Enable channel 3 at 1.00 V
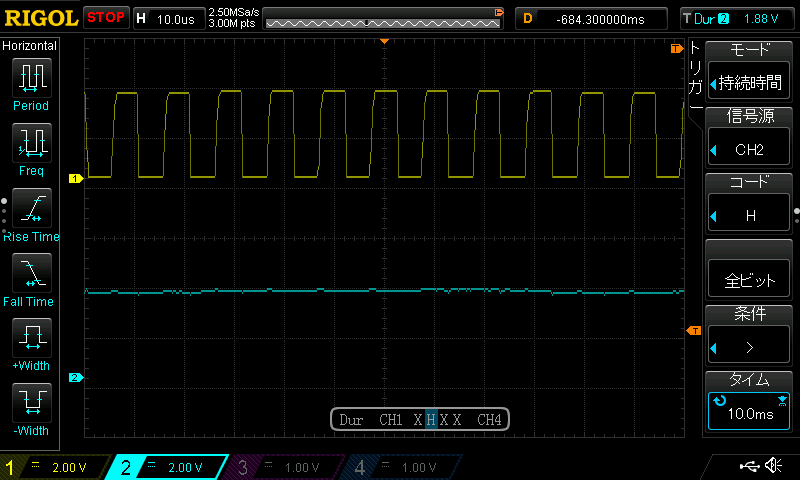 (284, 467)
